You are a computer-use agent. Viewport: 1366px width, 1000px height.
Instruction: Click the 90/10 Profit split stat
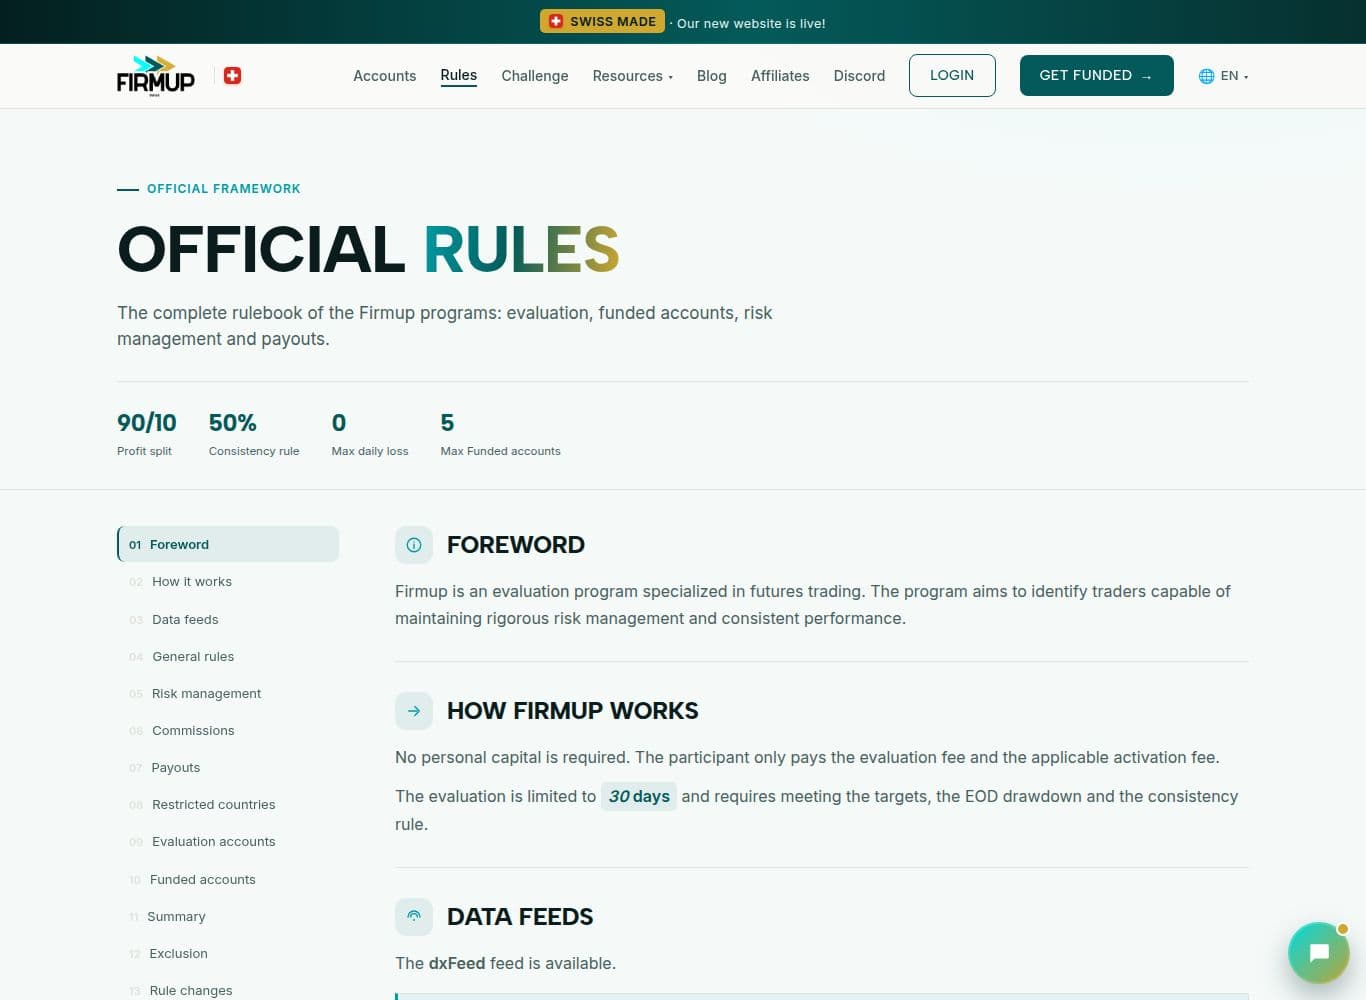click(x=146, y=433)
